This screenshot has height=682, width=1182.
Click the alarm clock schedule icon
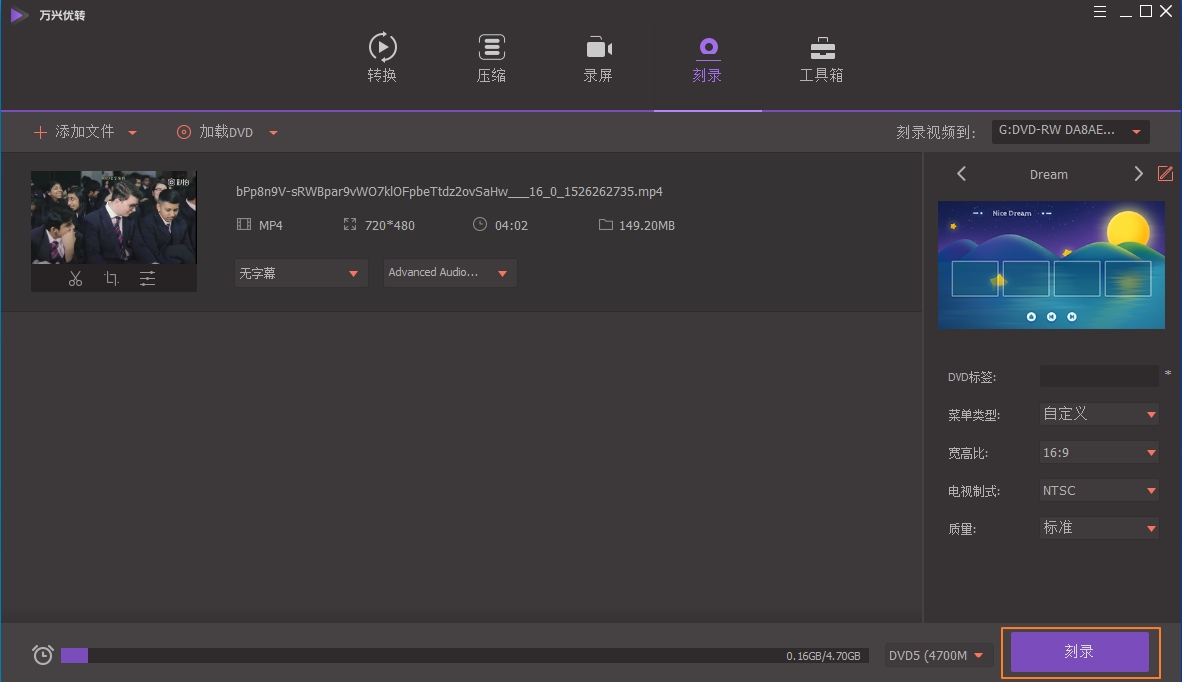pyautogui.click(x=43, y=654)
